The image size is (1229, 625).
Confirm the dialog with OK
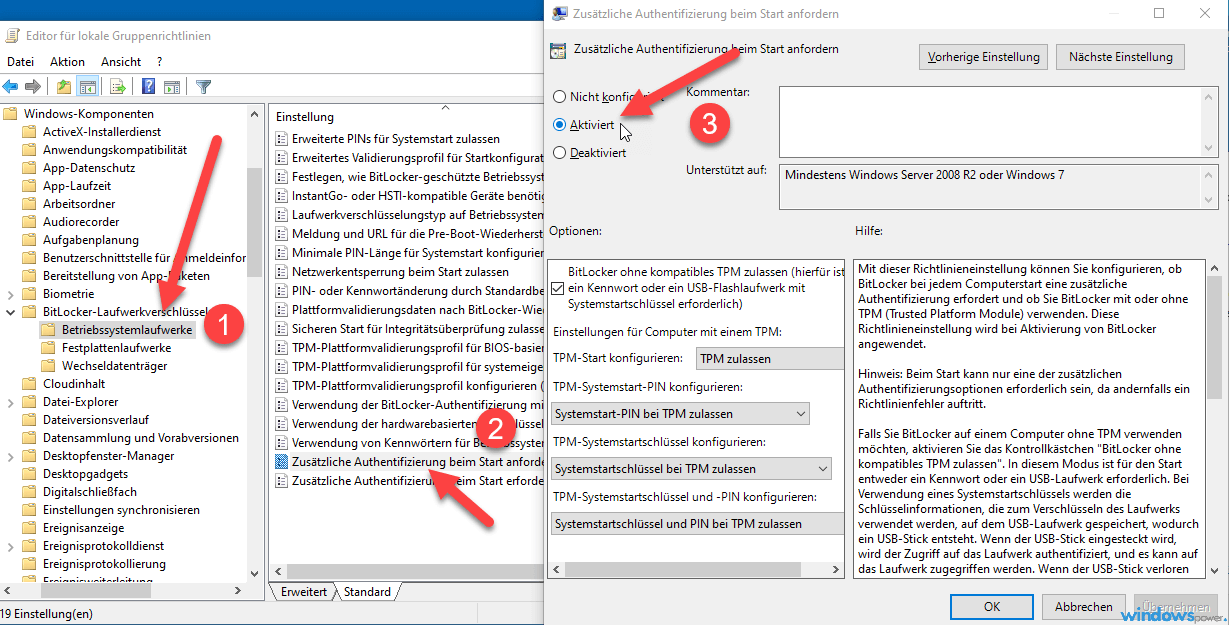[992, 606]
